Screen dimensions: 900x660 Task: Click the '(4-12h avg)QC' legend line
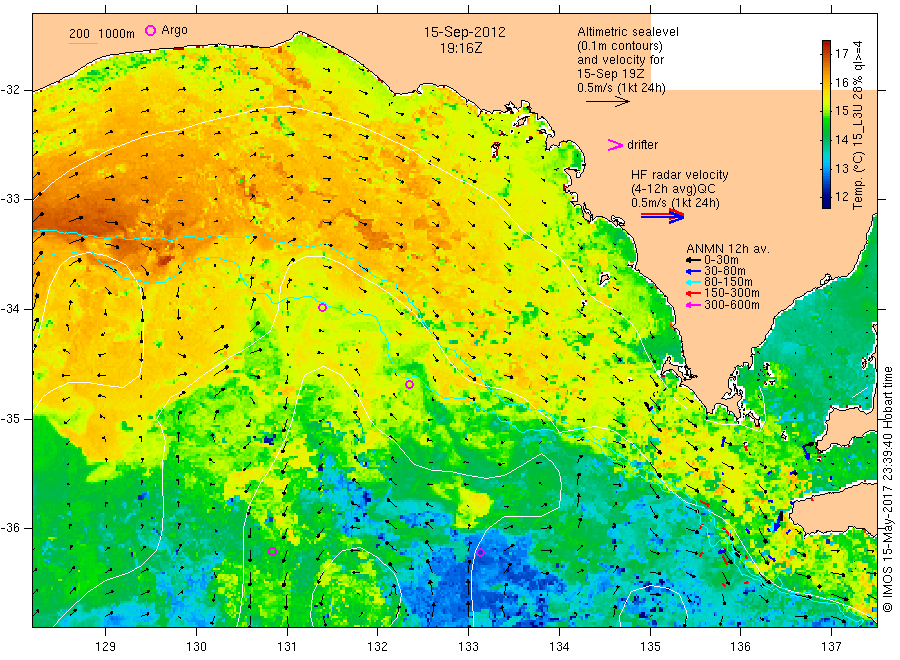(673, 189)
